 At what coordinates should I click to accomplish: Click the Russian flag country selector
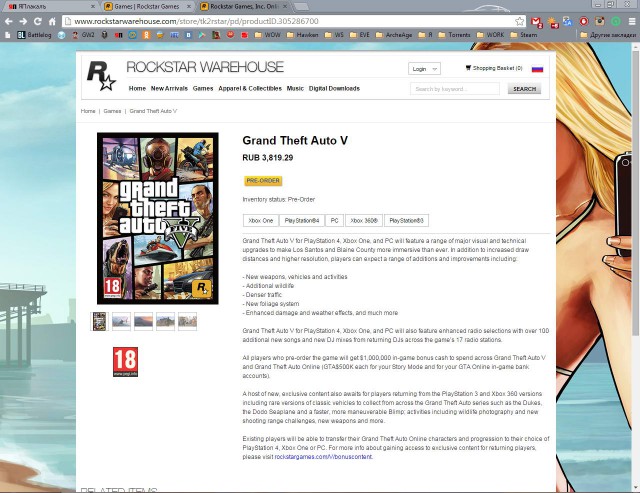point(537,69)
